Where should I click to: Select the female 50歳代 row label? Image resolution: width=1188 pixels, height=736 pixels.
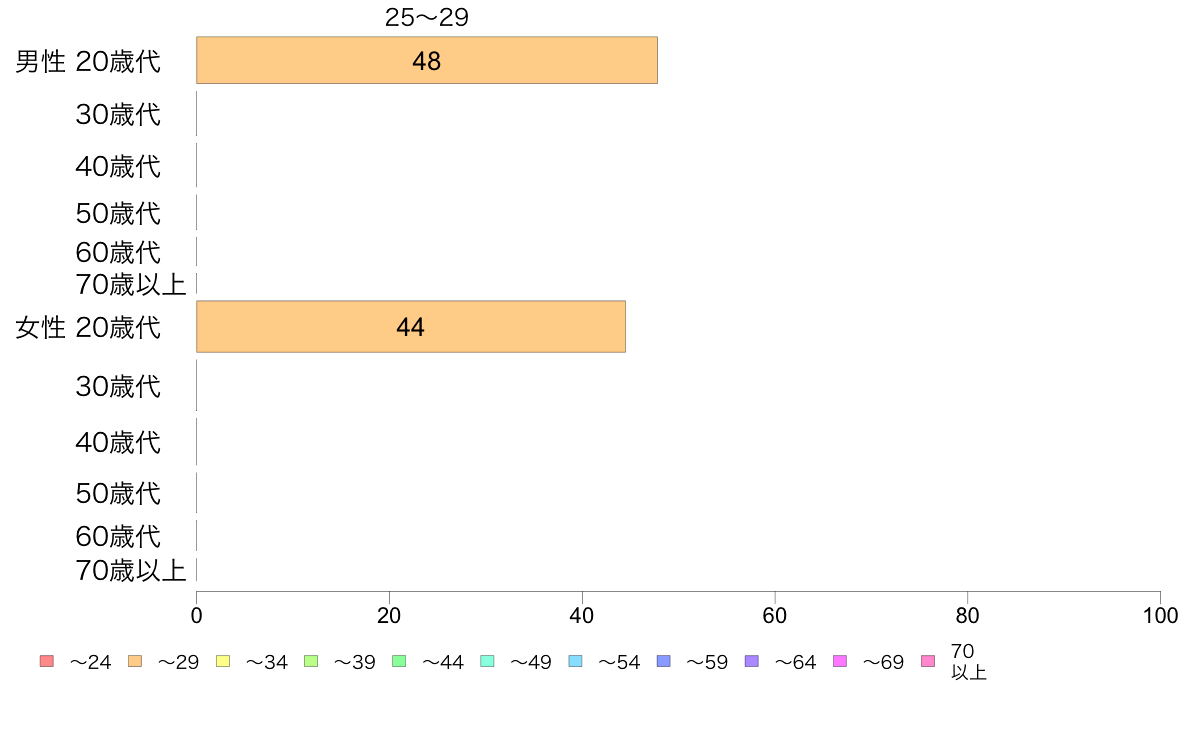click(118, 493)
